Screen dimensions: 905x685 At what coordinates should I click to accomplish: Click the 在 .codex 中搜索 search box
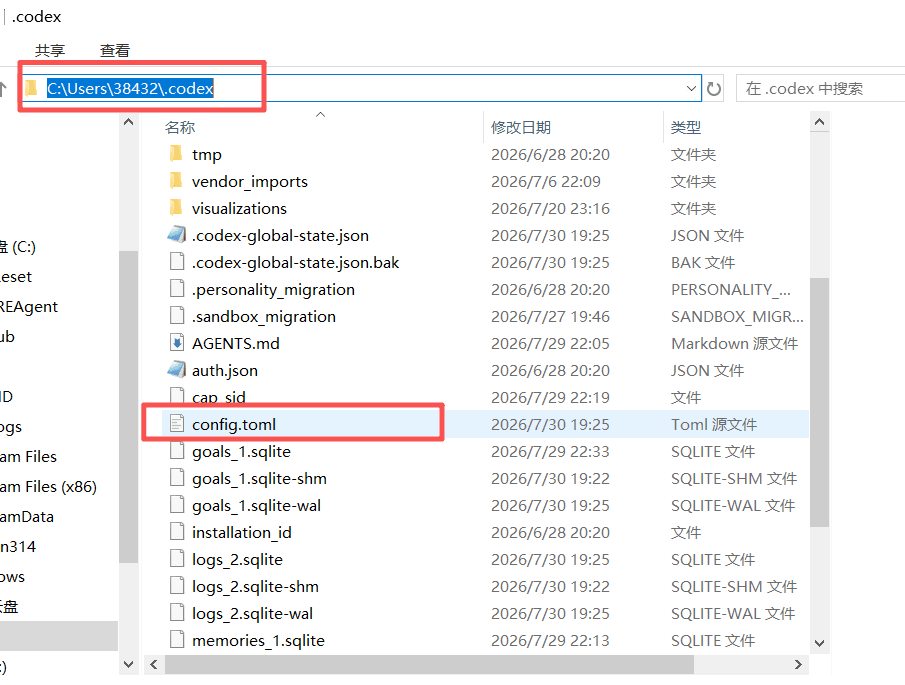(x=820, y=88)
